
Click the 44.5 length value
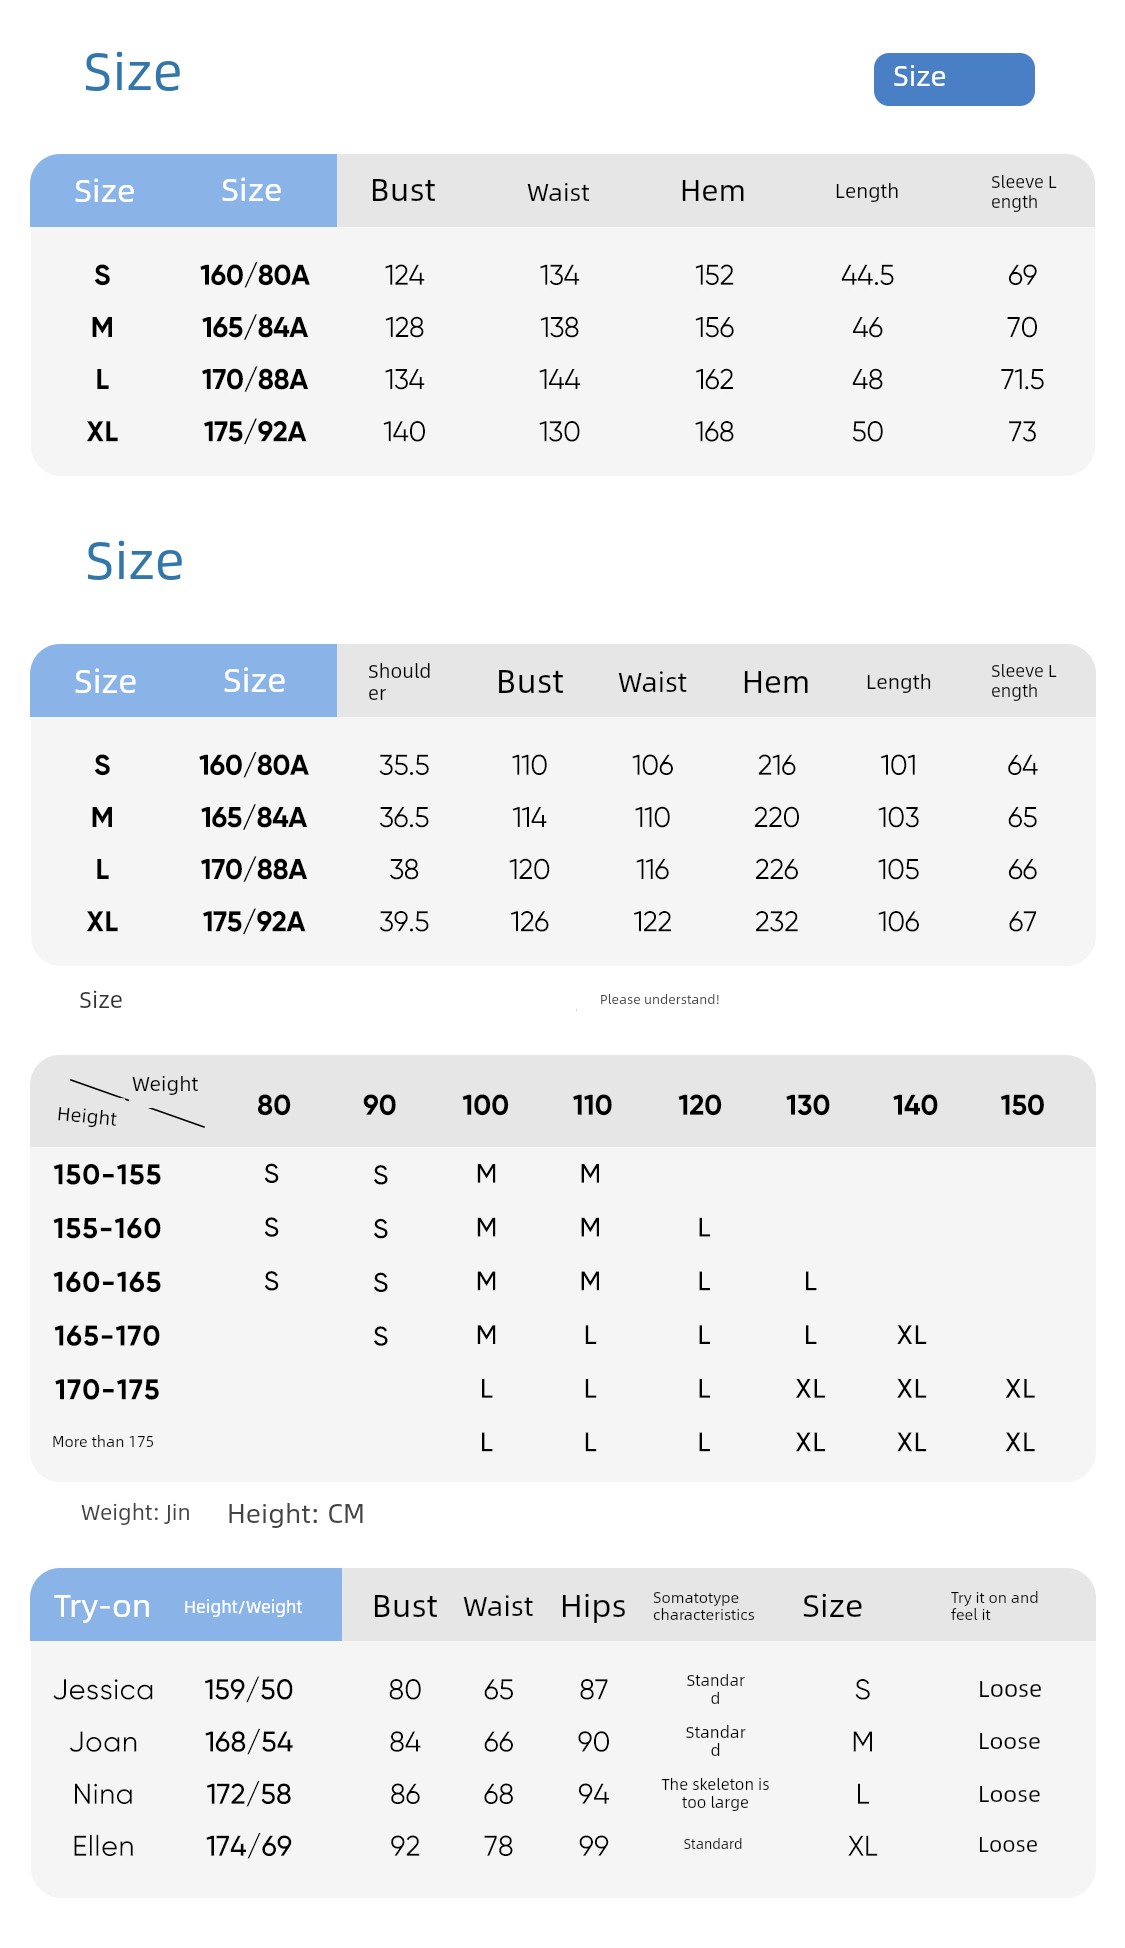867,275
